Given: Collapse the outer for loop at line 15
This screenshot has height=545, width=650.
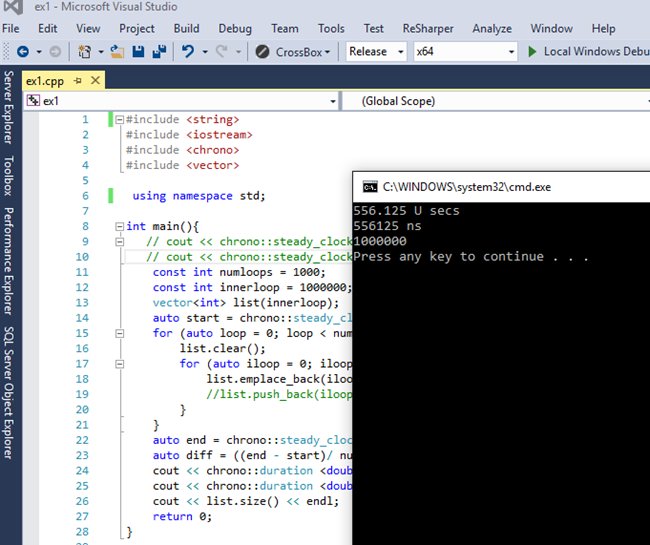Looking at the screenshot, I should [x=119, y=333].
